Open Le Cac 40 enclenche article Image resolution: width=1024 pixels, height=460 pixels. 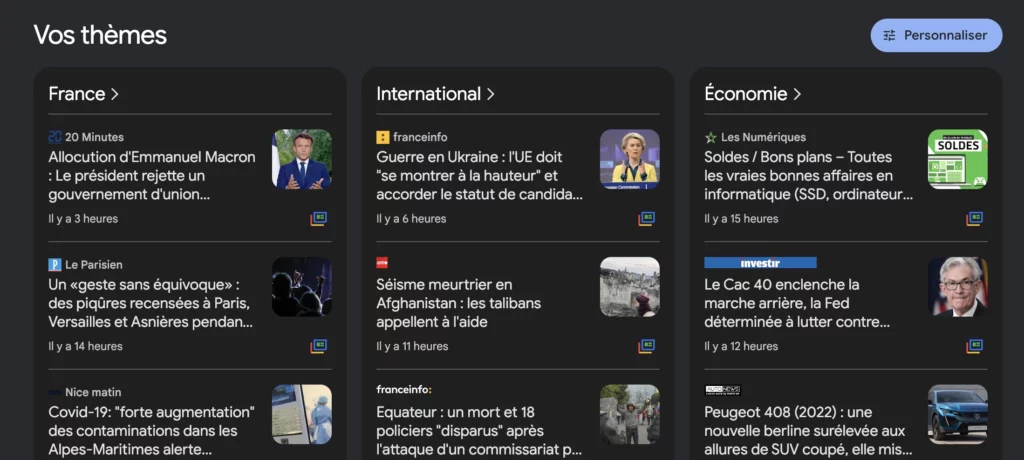[x=797, y=303]
